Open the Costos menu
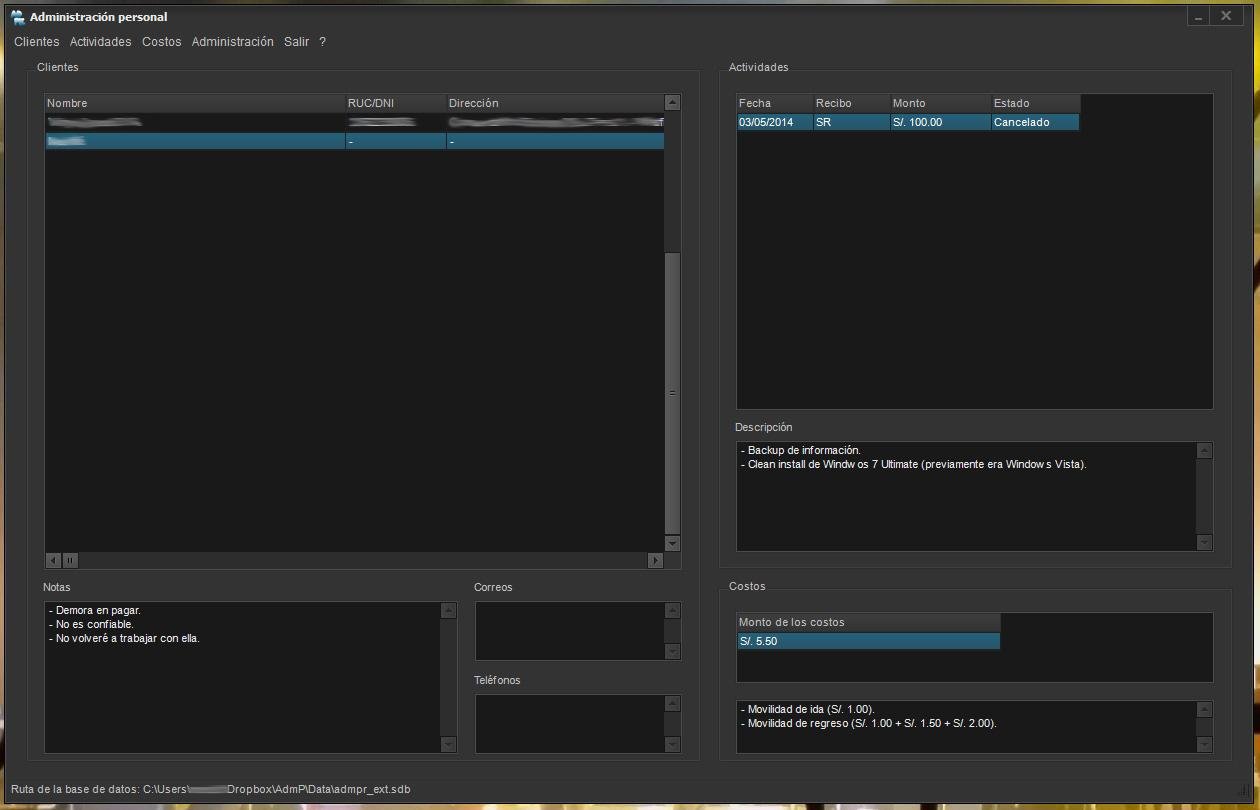This screenshot has height=810, width=1260. click(x=161, y=42)
